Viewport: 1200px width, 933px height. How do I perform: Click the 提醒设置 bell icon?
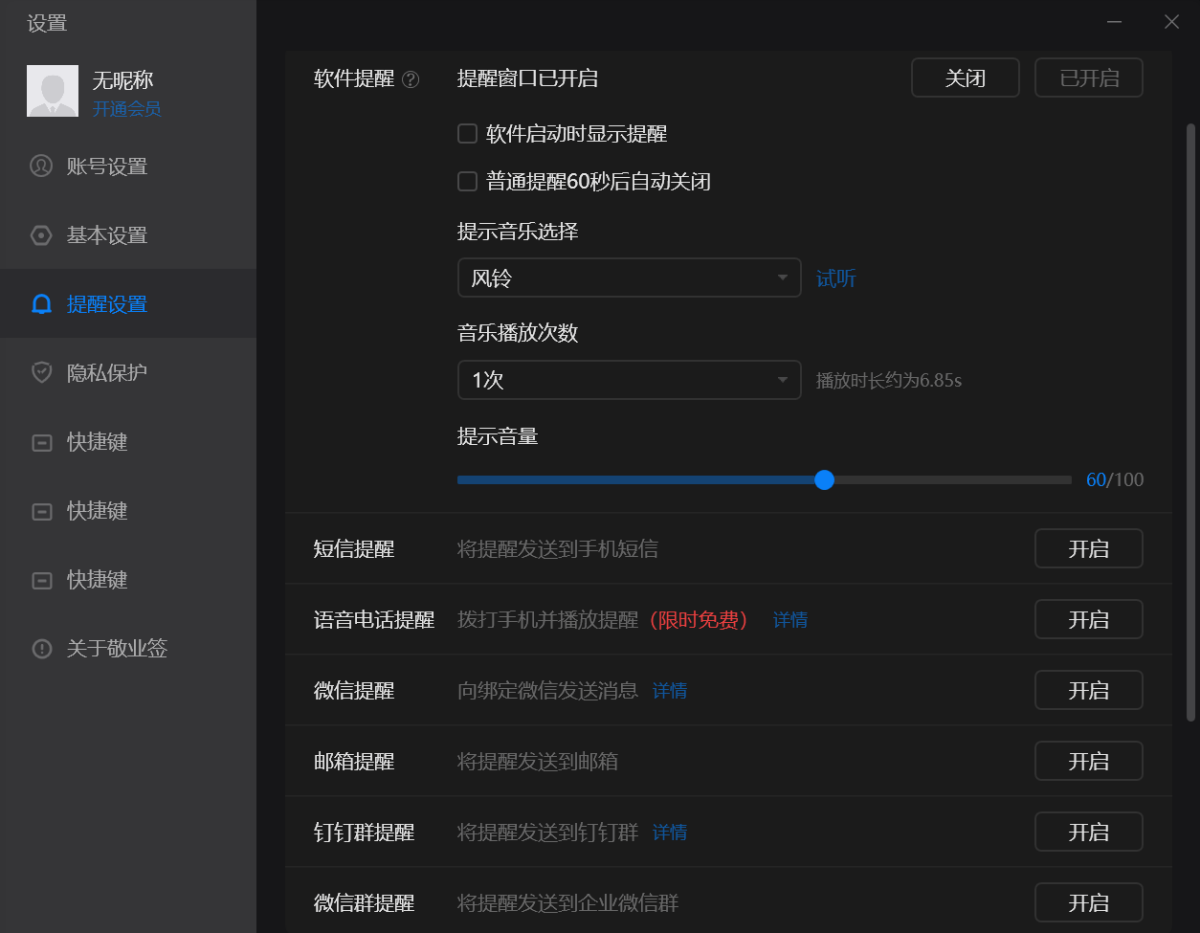click(41, 304)
